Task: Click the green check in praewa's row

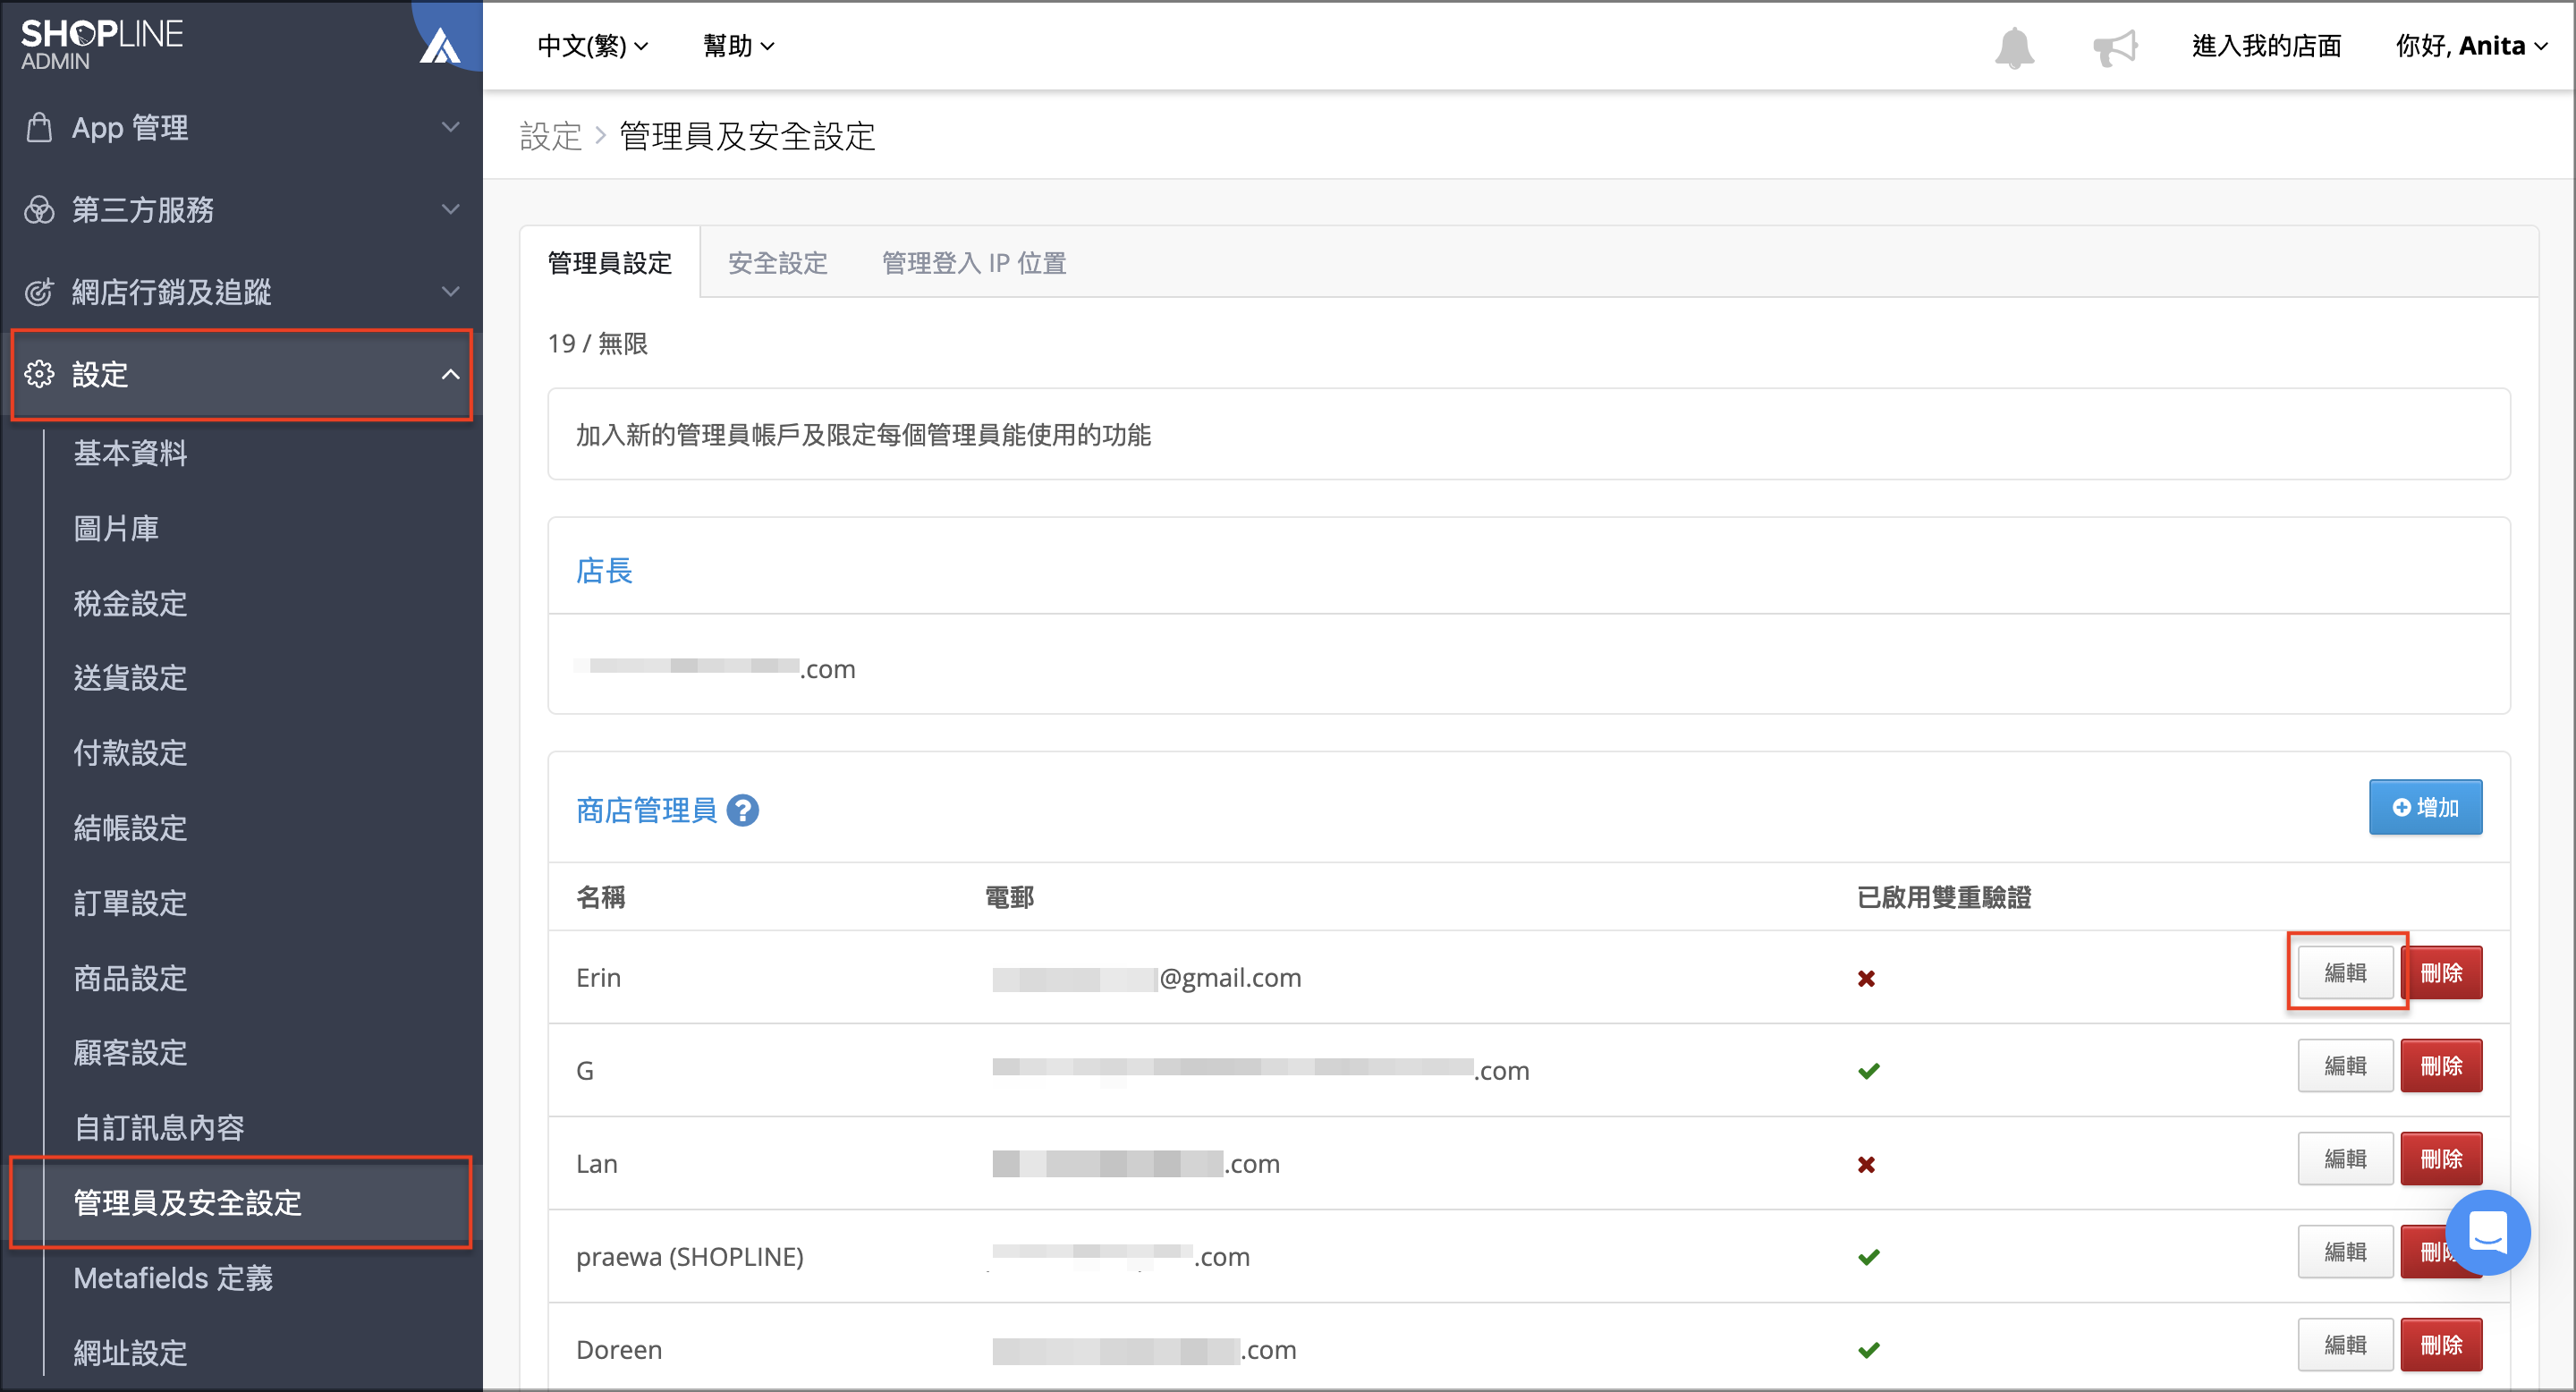Action: pyautogui.click(x=1868, y=1257)
